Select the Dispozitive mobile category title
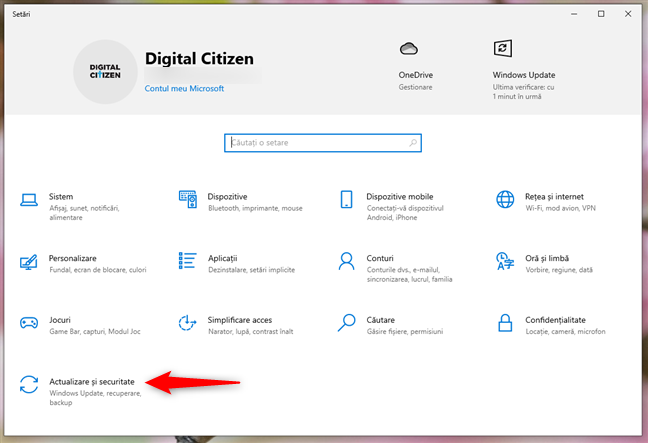 pyautogui.click(x=400, y=197)
